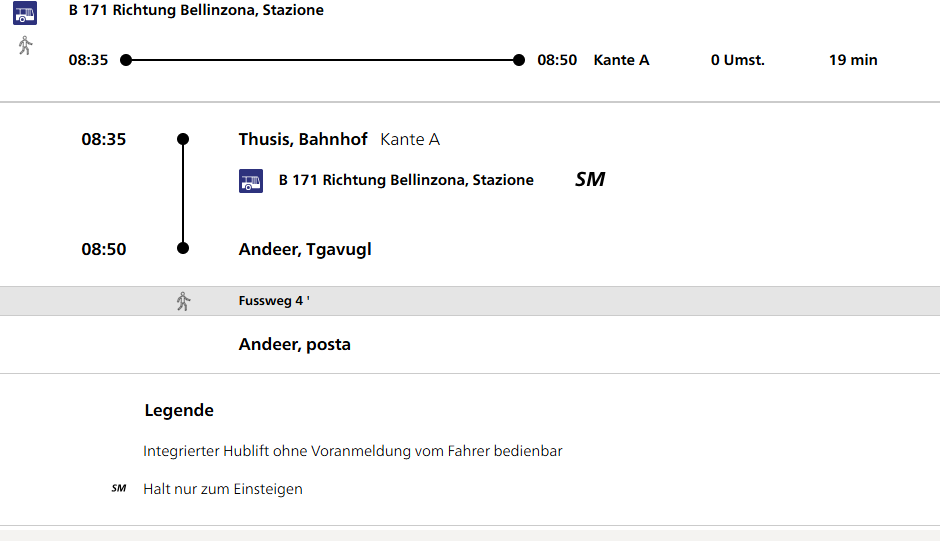Click the Legende heading
Viewport: 940px width, 541px height.
tap(179, 410)
